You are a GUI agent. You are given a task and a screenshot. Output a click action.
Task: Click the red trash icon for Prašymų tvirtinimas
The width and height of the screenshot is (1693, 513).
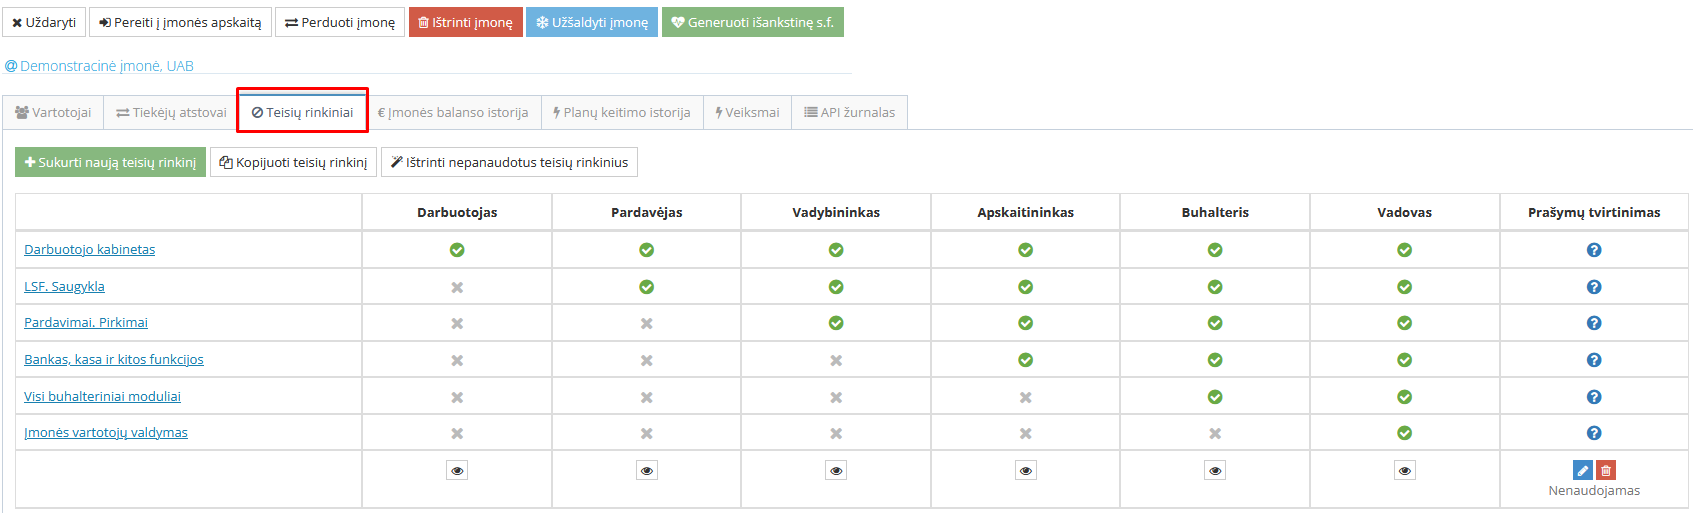1606,470
